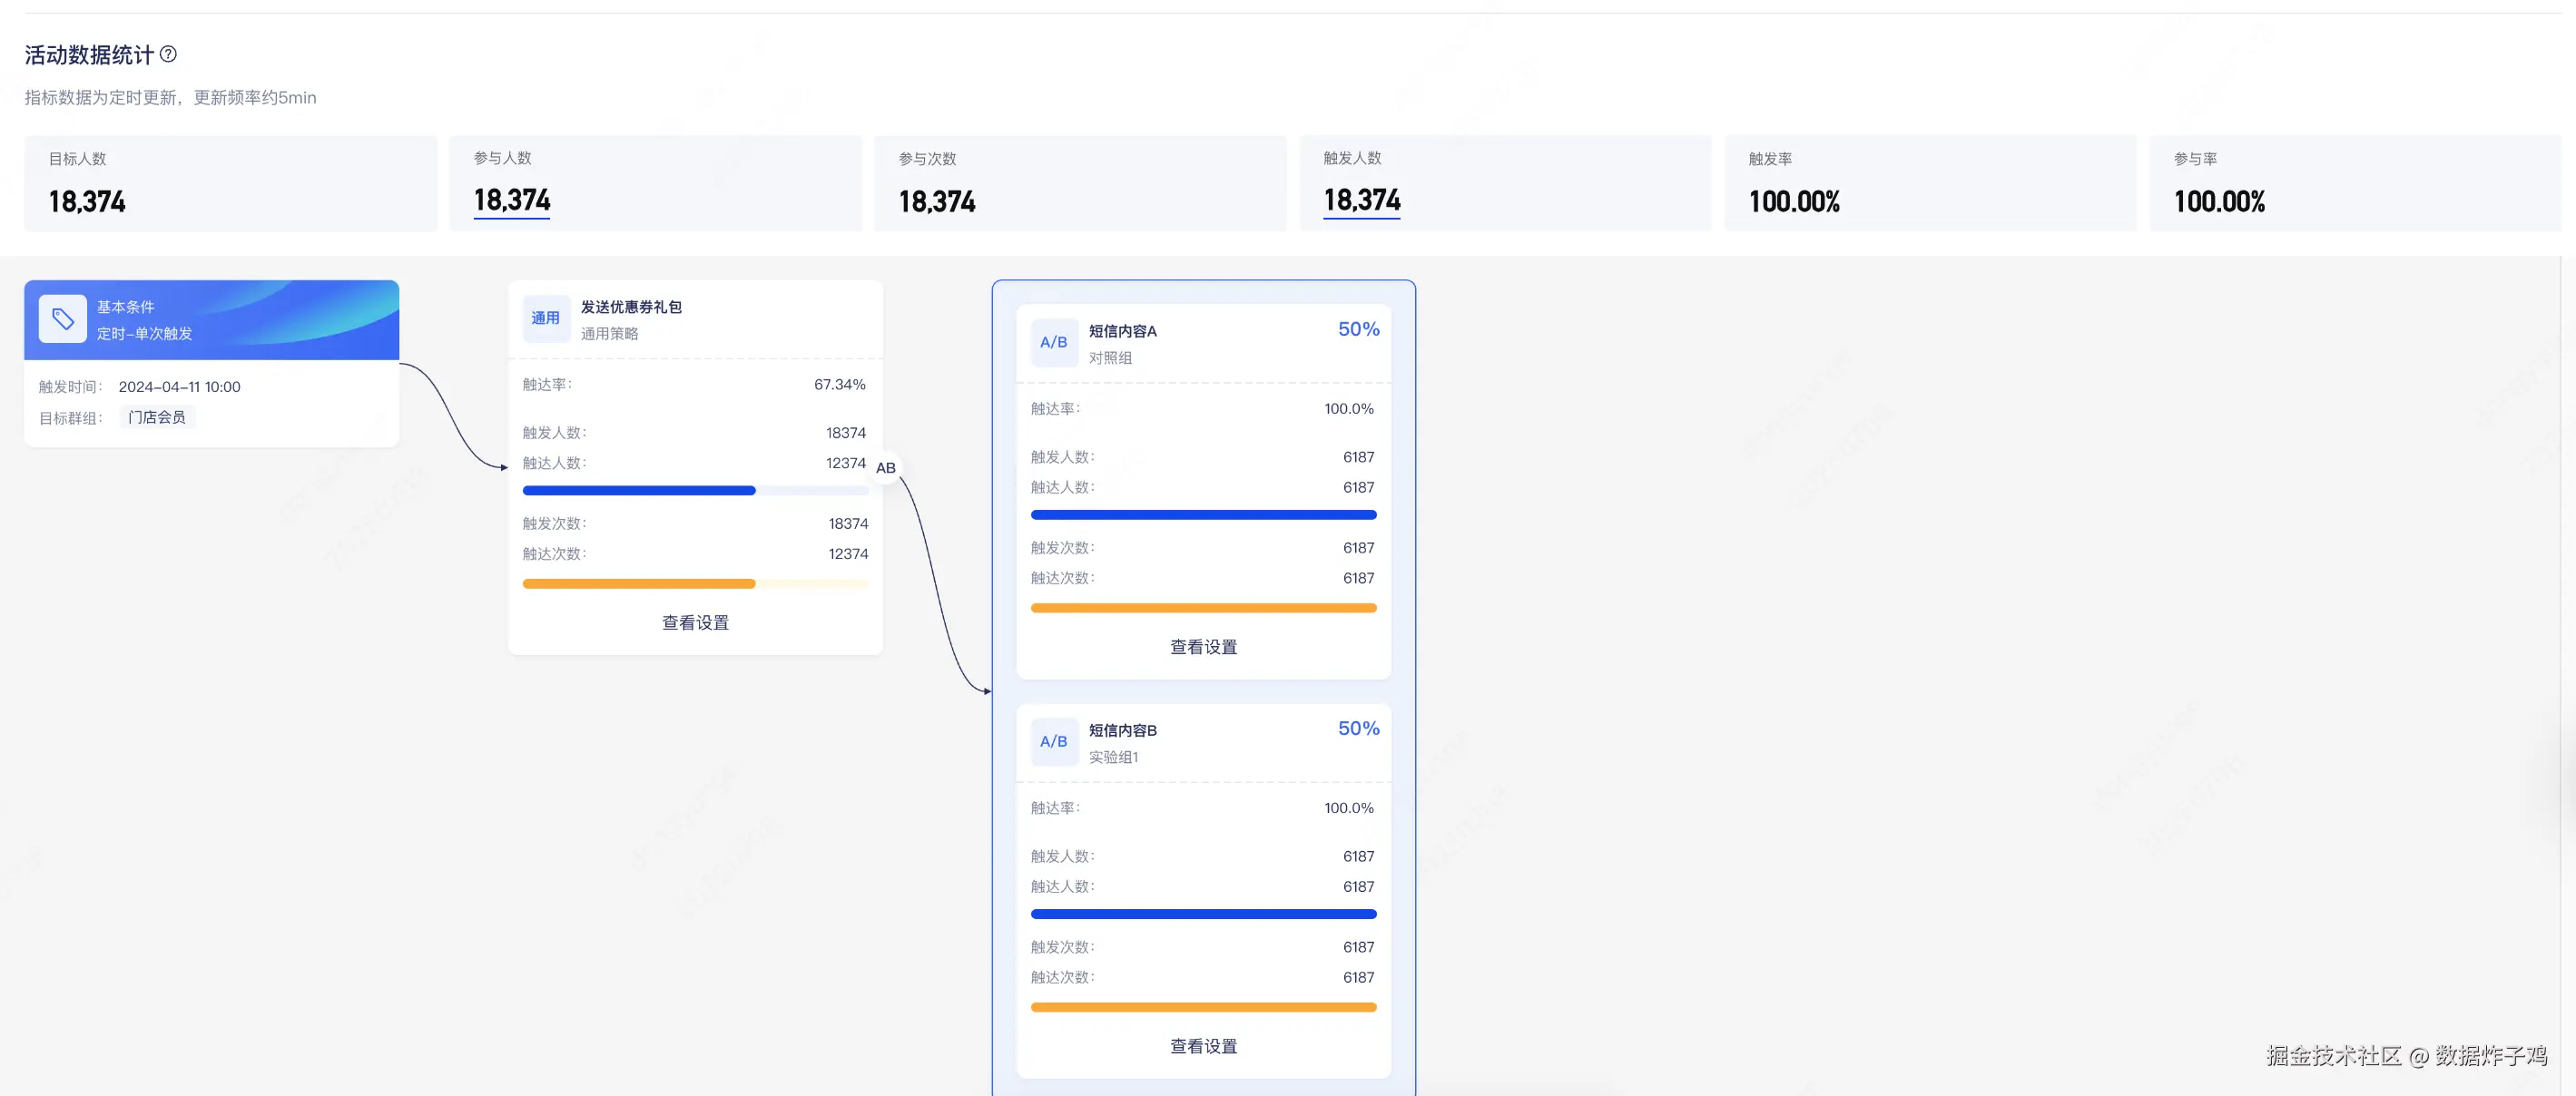This screenshot has width=2576, height=1096.
Task: Select the 参与次数 statistic card
Action: click(x=1081, y=184)
